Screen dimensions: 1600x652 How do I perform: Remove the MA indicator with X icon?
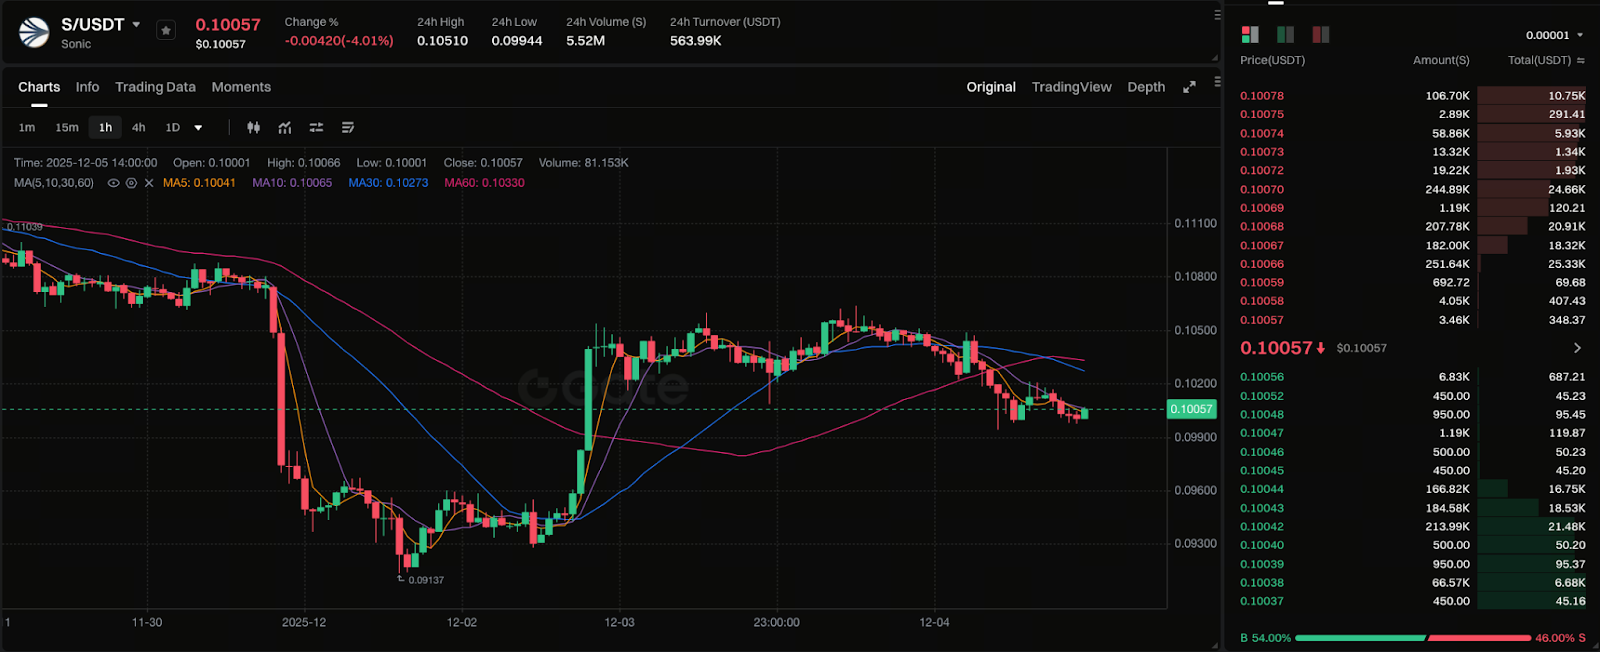[149, 183]
